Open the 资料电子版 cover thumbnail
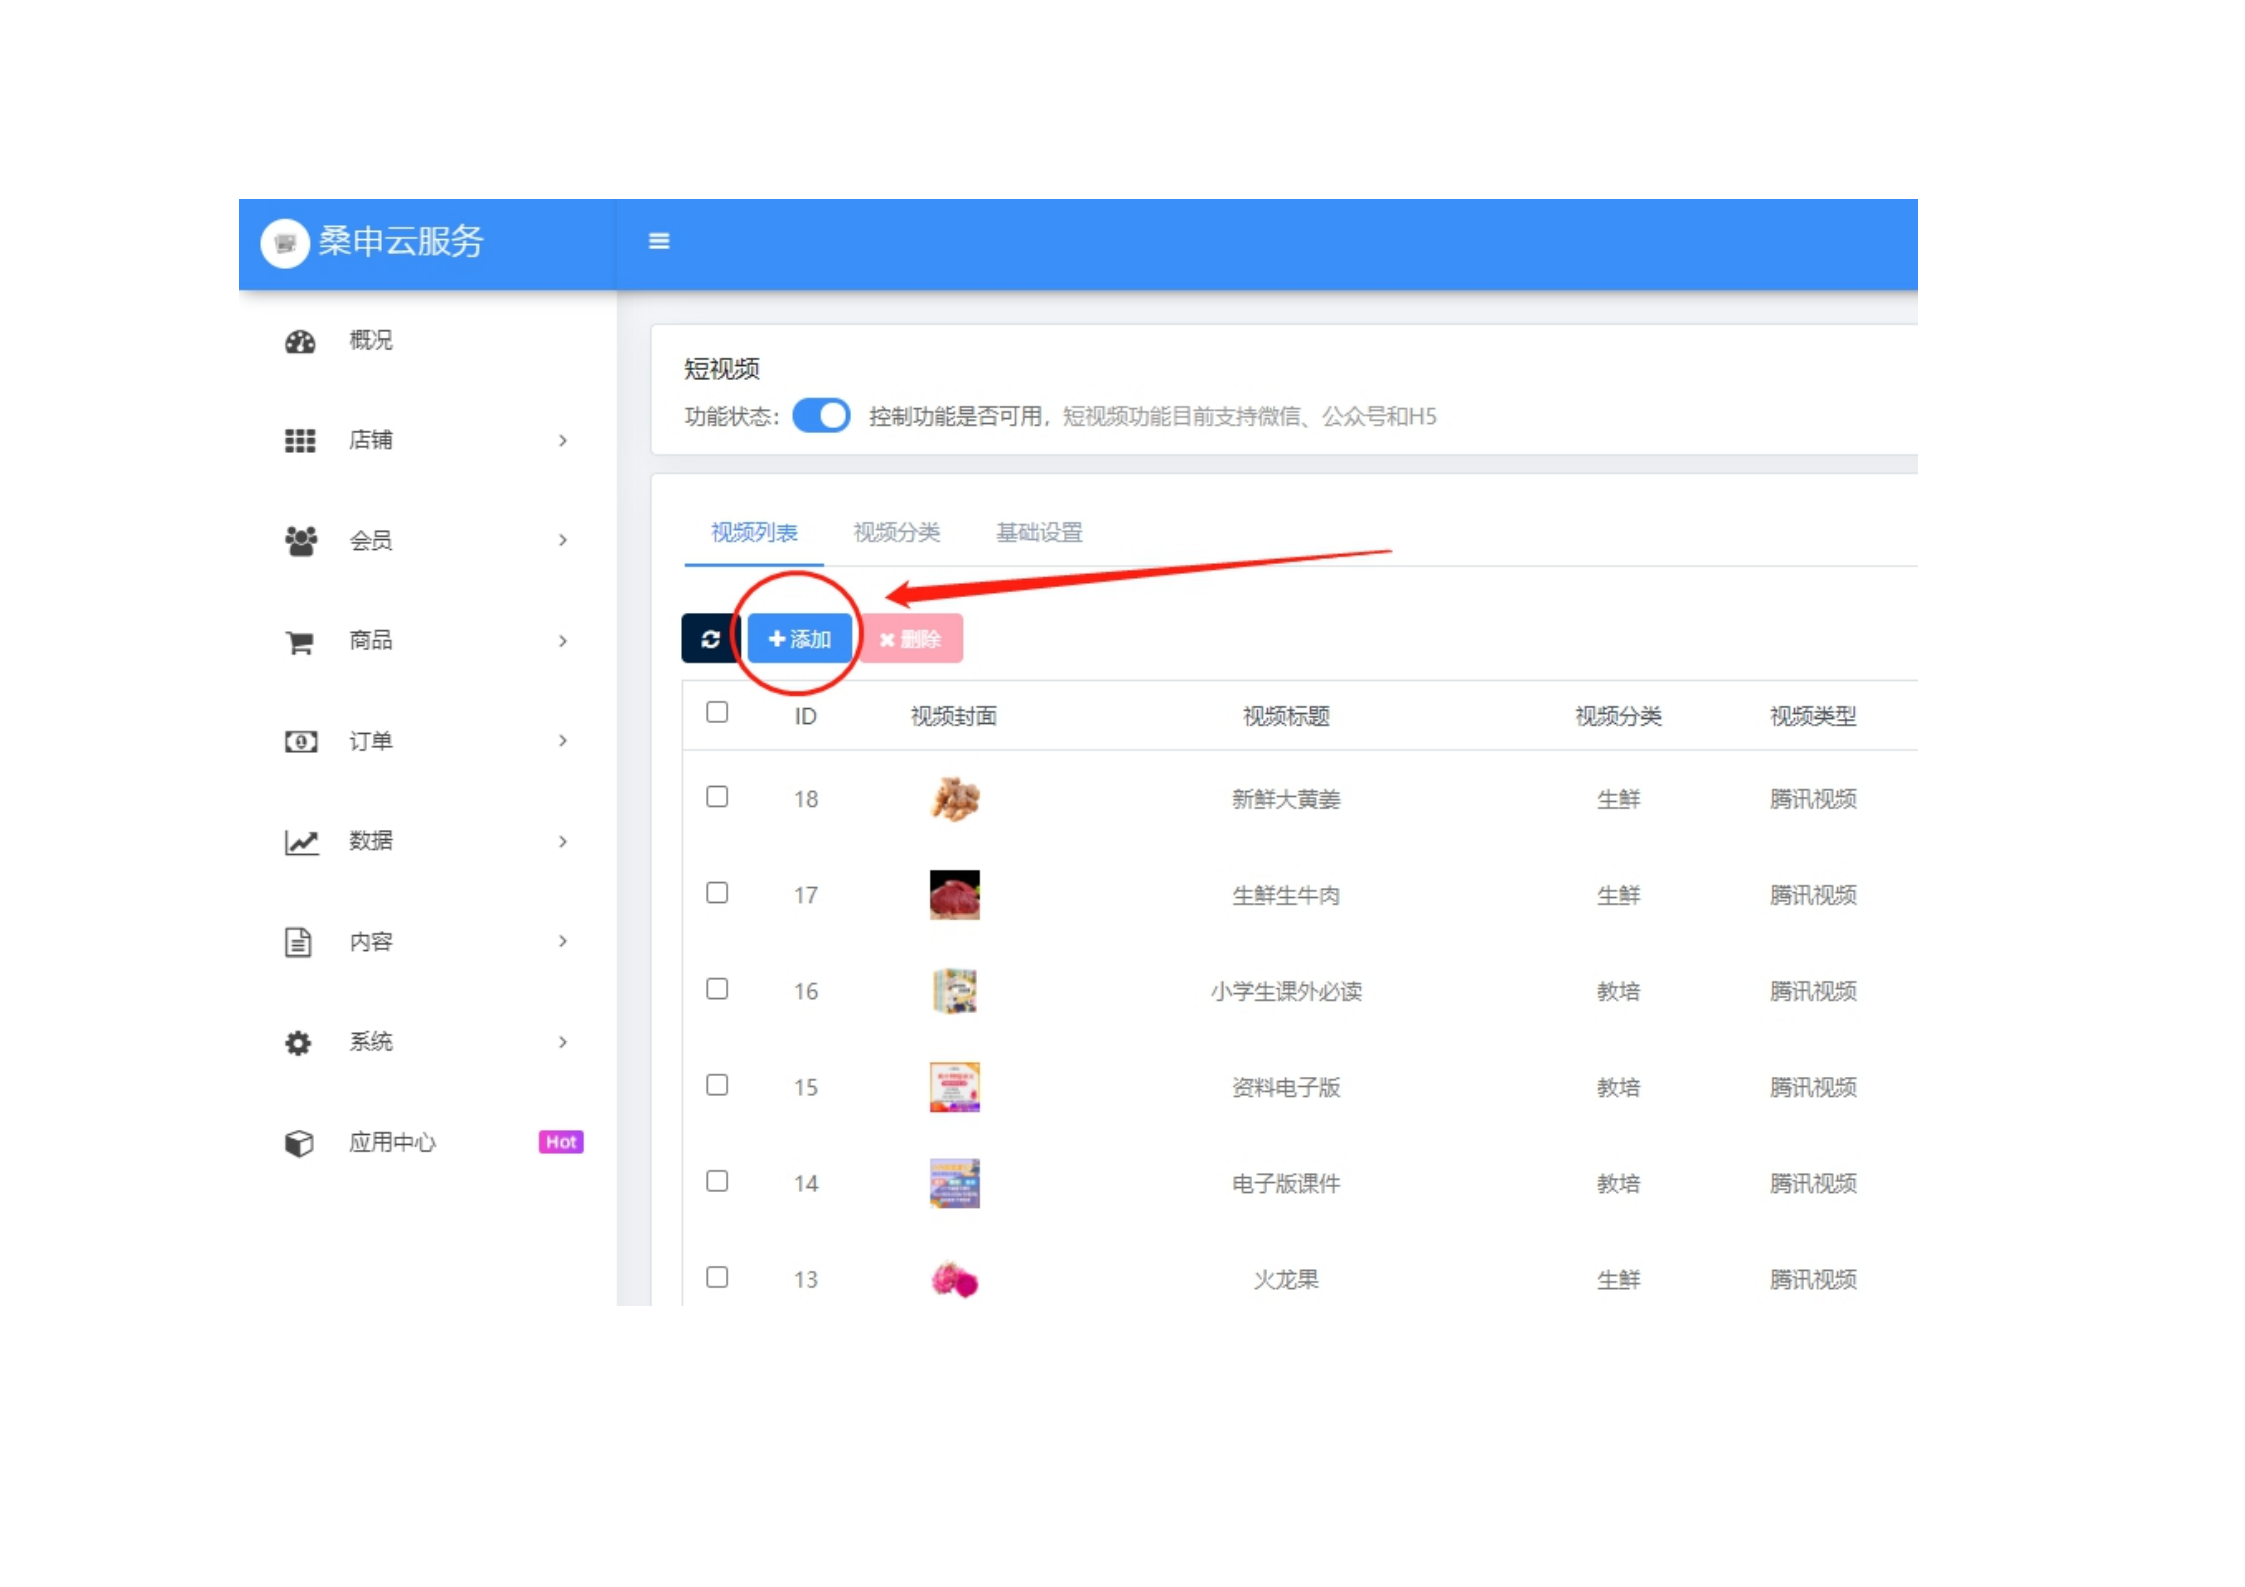This screenshot has height=1587, width=2245. click(955, 1087)
